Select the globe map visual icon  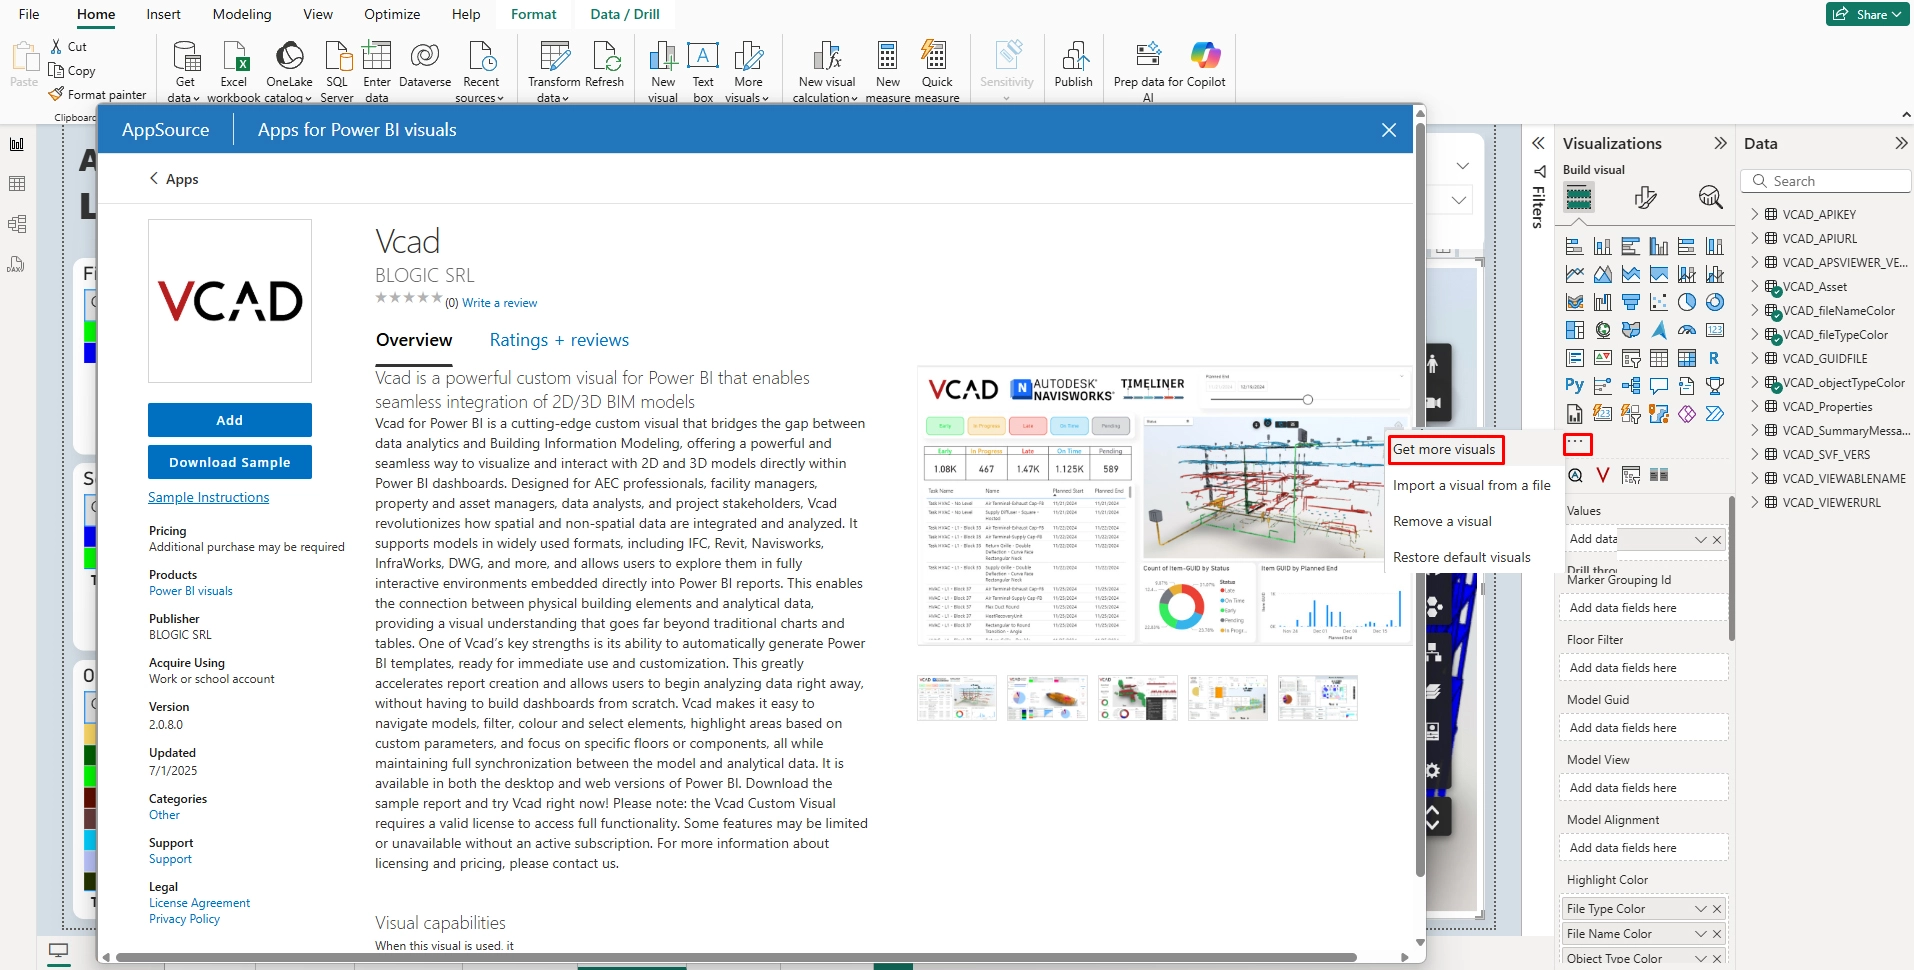point(1603,330)
